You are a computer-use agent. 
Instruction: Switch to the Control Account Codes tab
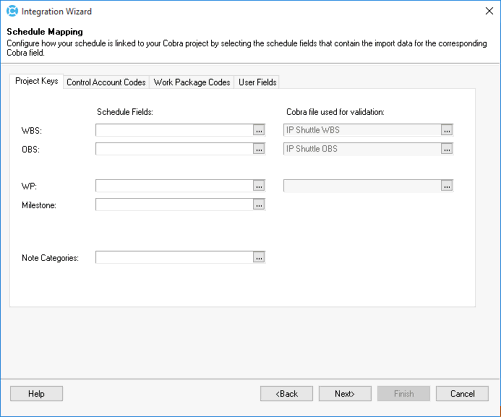point(106,82)
